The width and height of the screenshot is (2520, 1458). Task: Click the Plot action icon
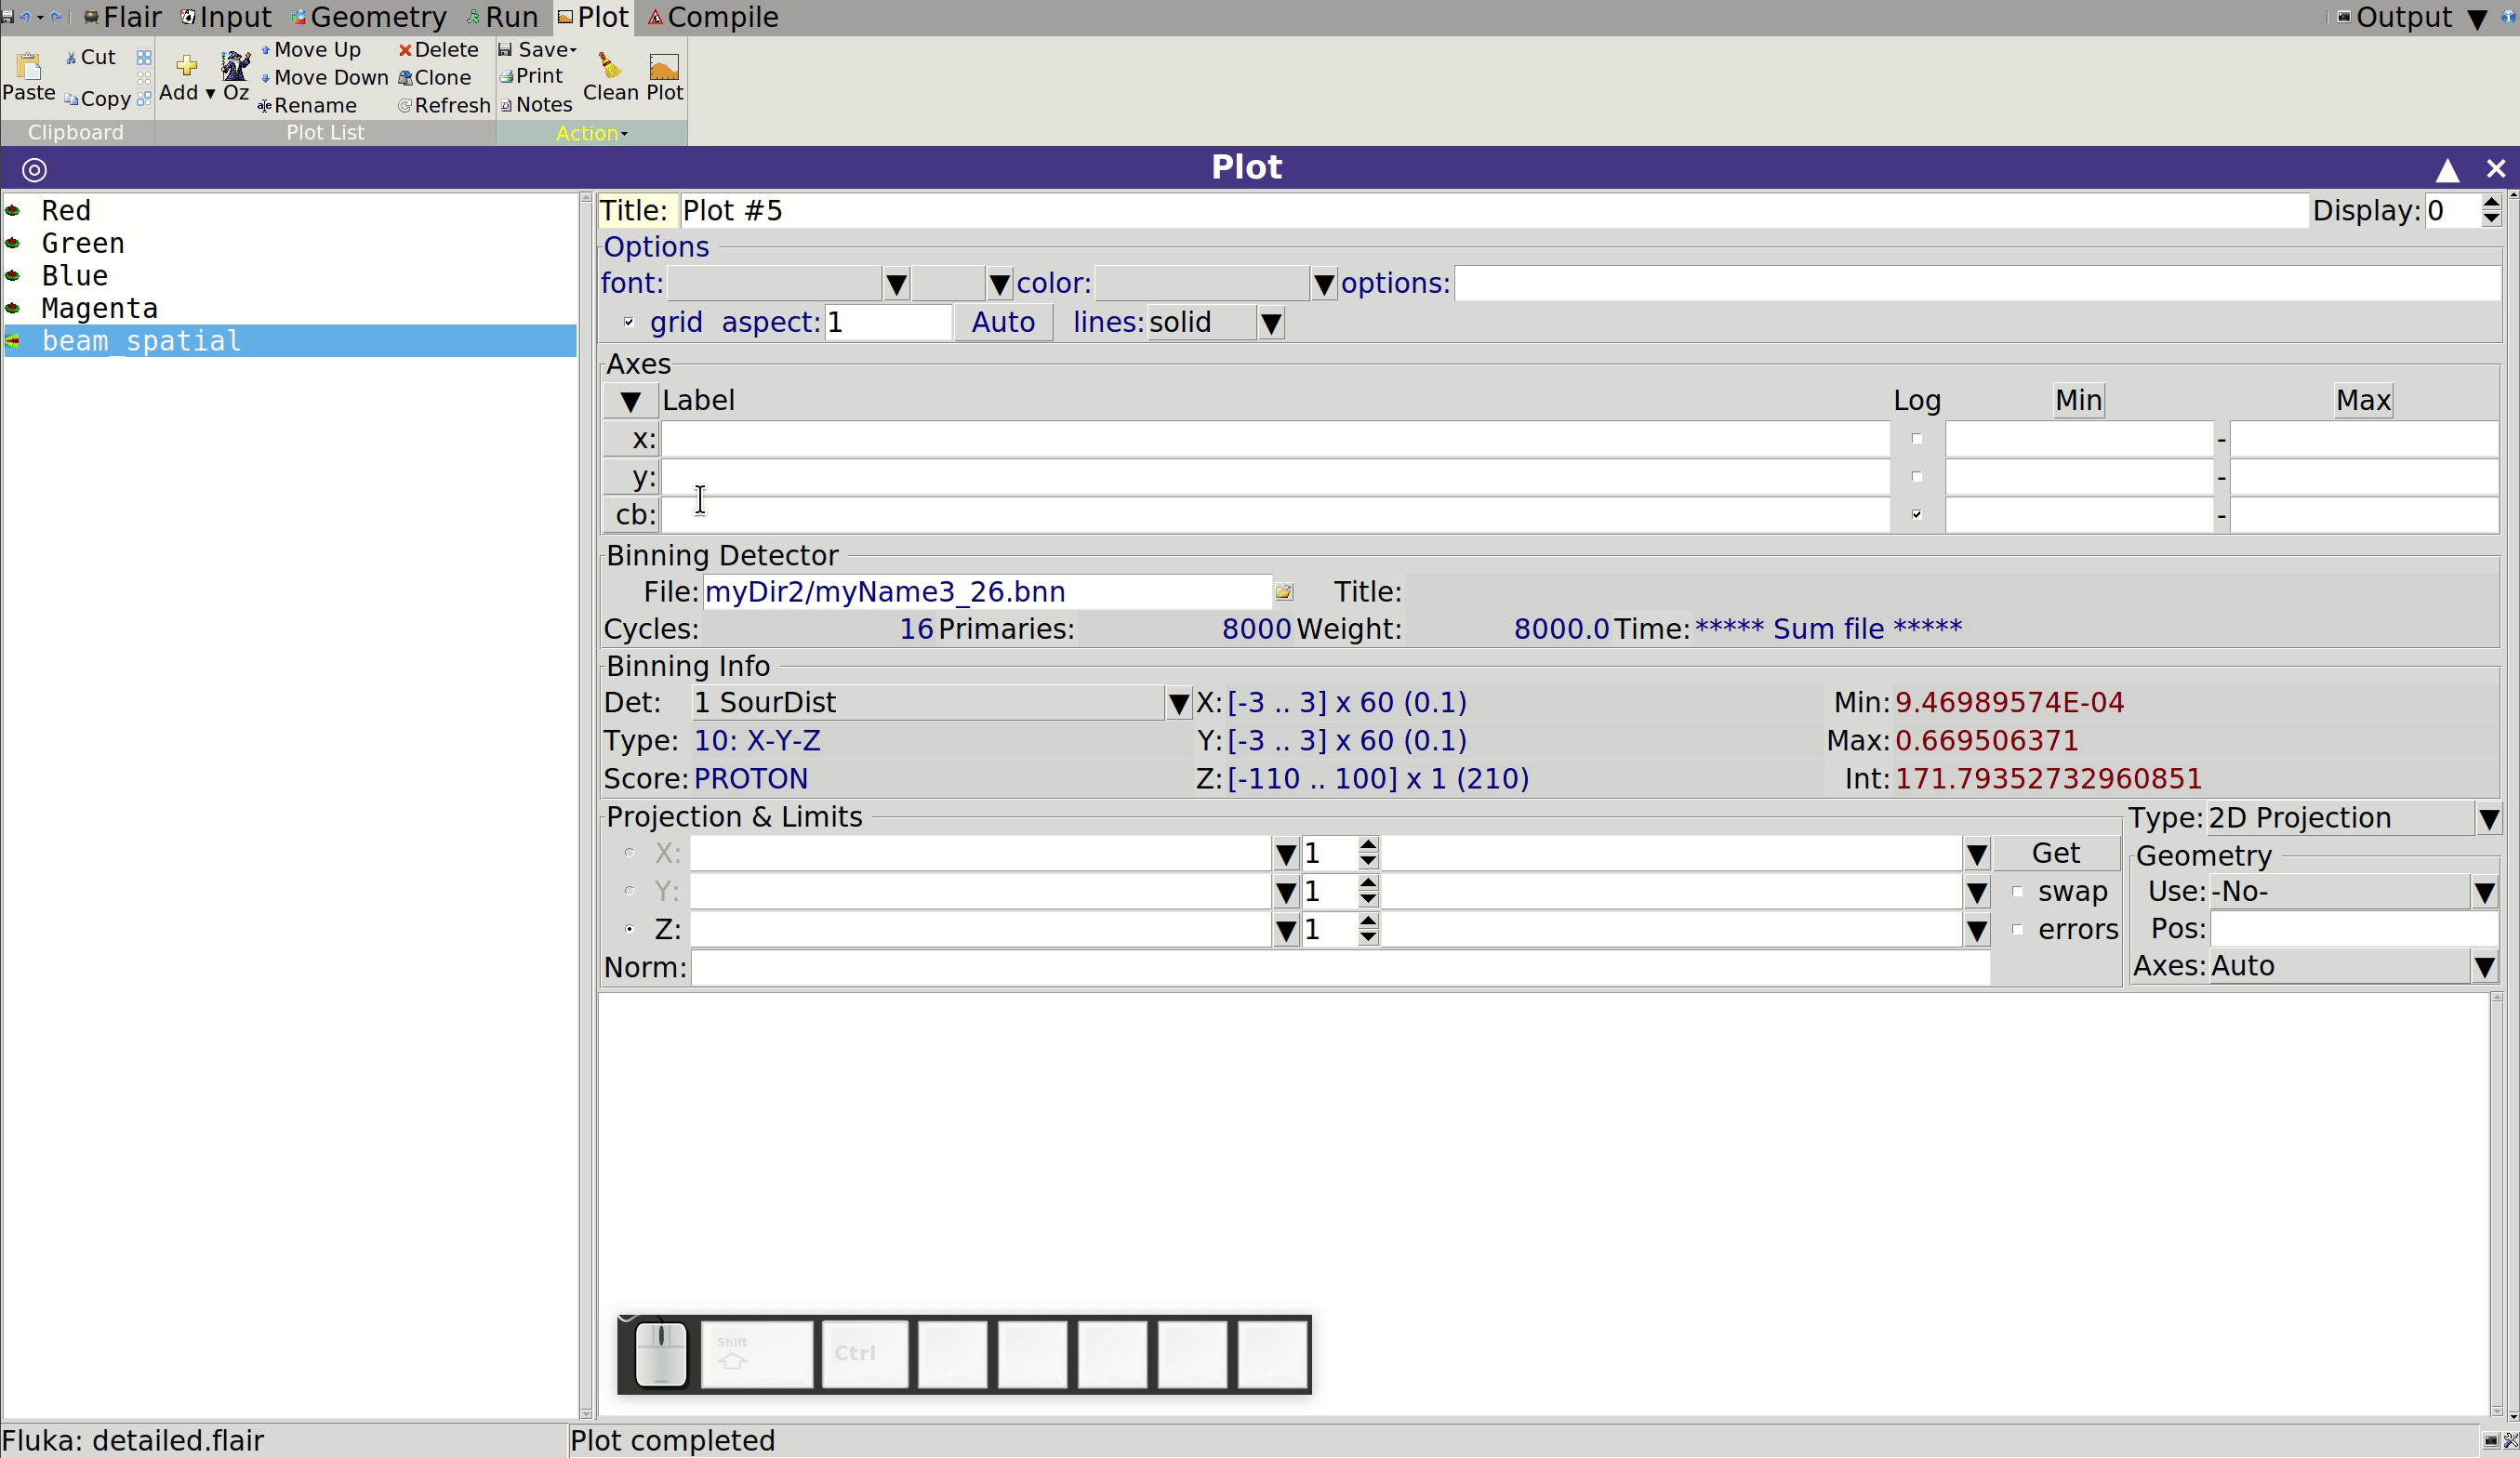[x=664, y=66]
